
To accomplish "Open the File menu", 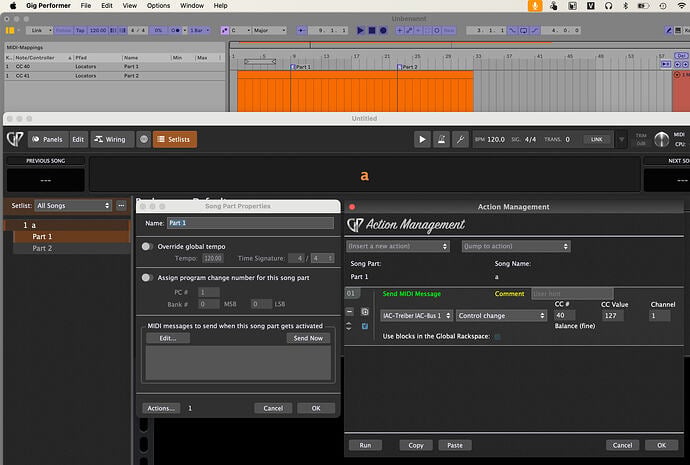I will click(x=86, y=6).
